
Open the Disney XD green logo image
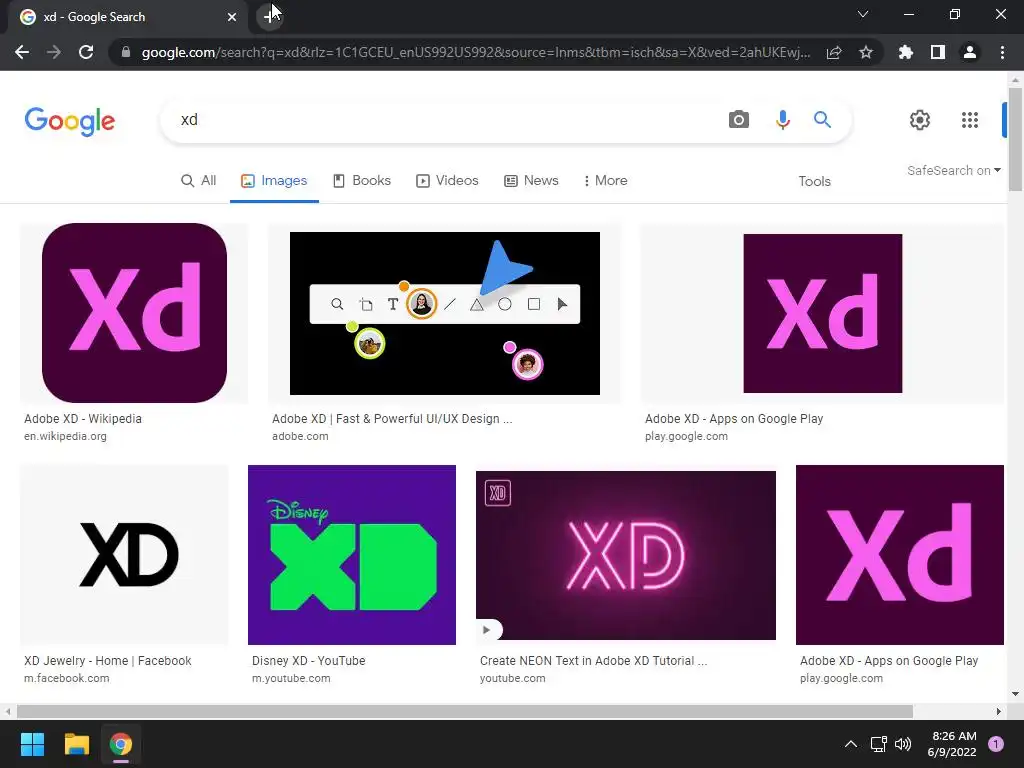click(352, 554)
